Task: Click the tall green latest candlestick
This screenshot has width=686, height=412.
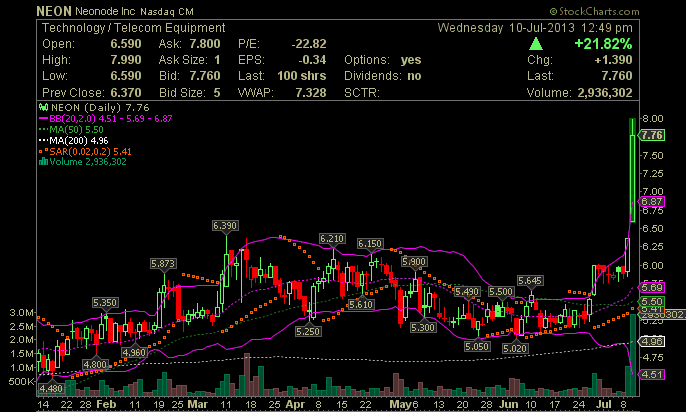Action: coord(632,171)
